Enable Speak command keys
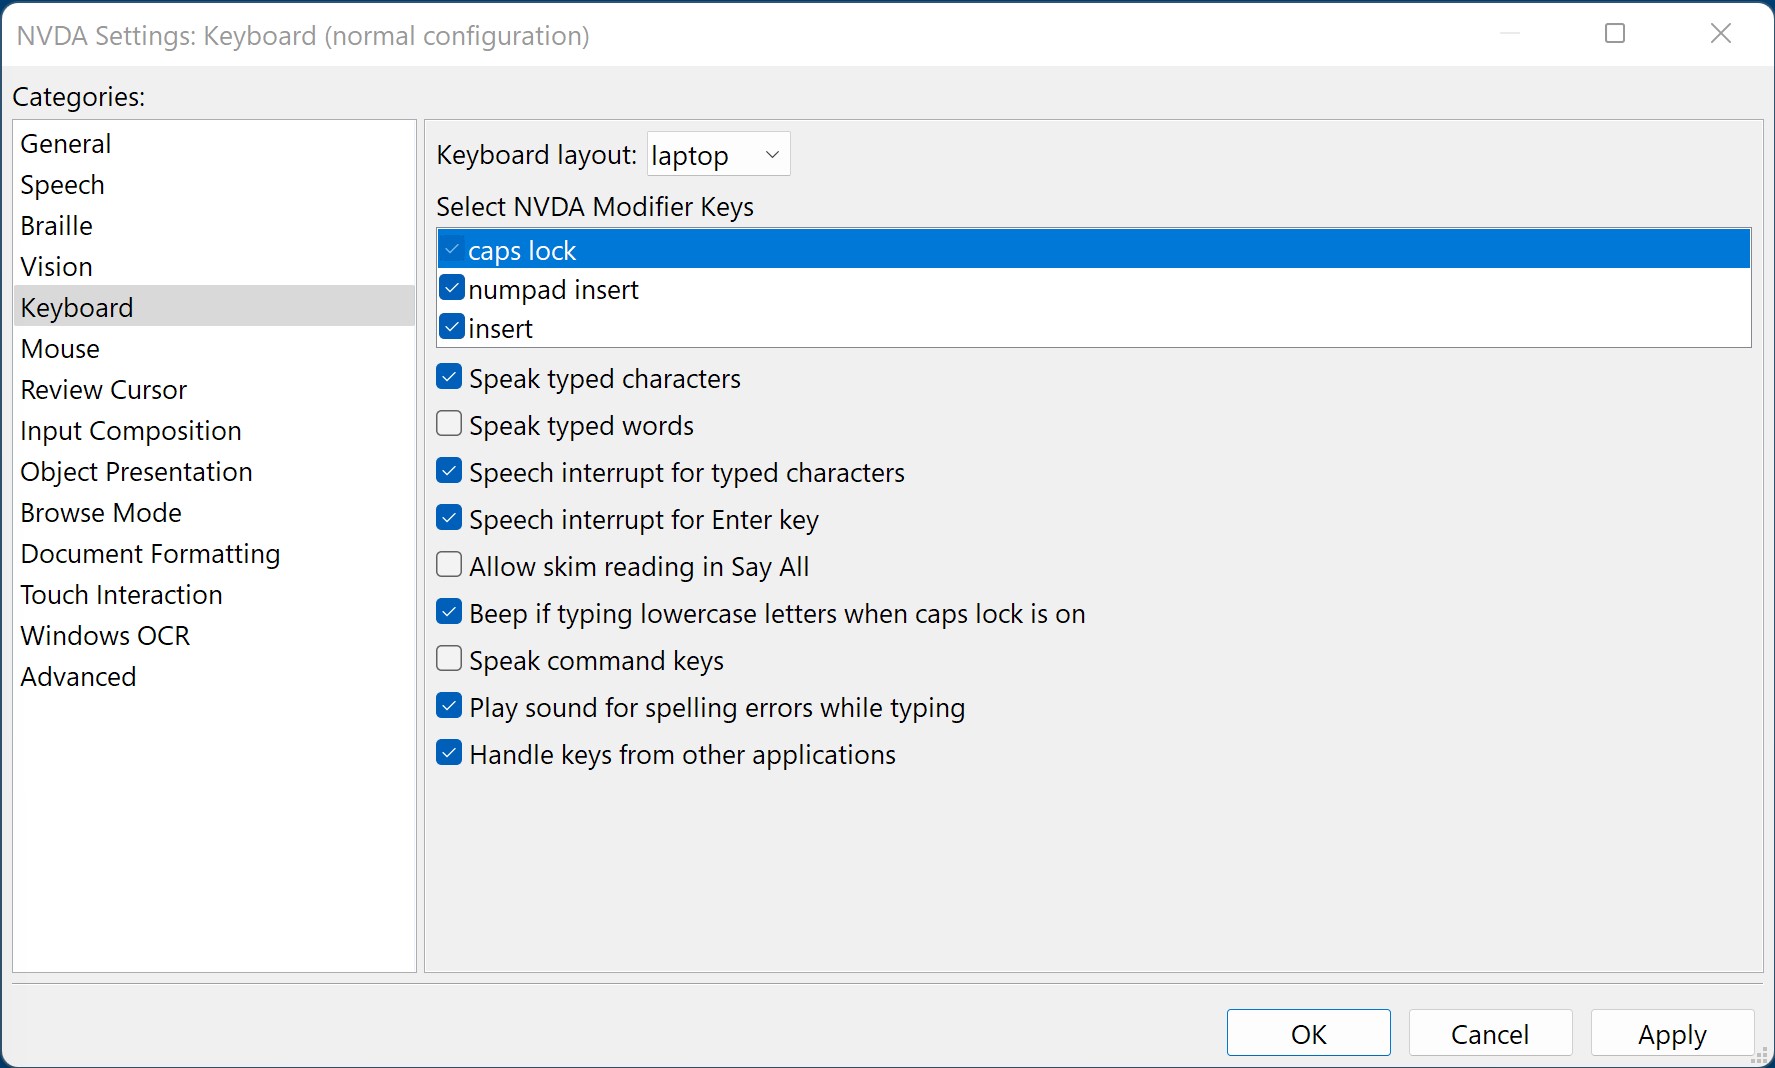Image resolution: width=1775 pixels, height=1068 pixels. point(448,658)
